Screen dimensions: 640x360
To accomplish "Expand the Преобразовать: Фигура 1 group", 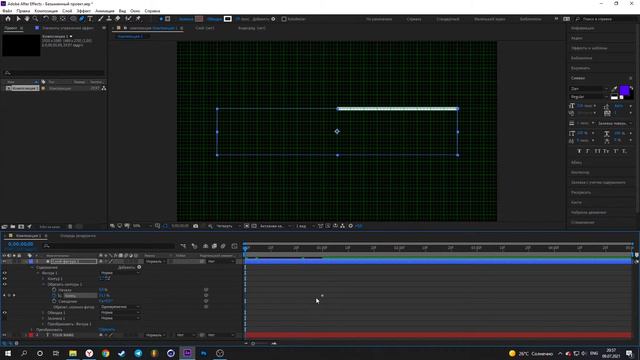I will 44,324.
